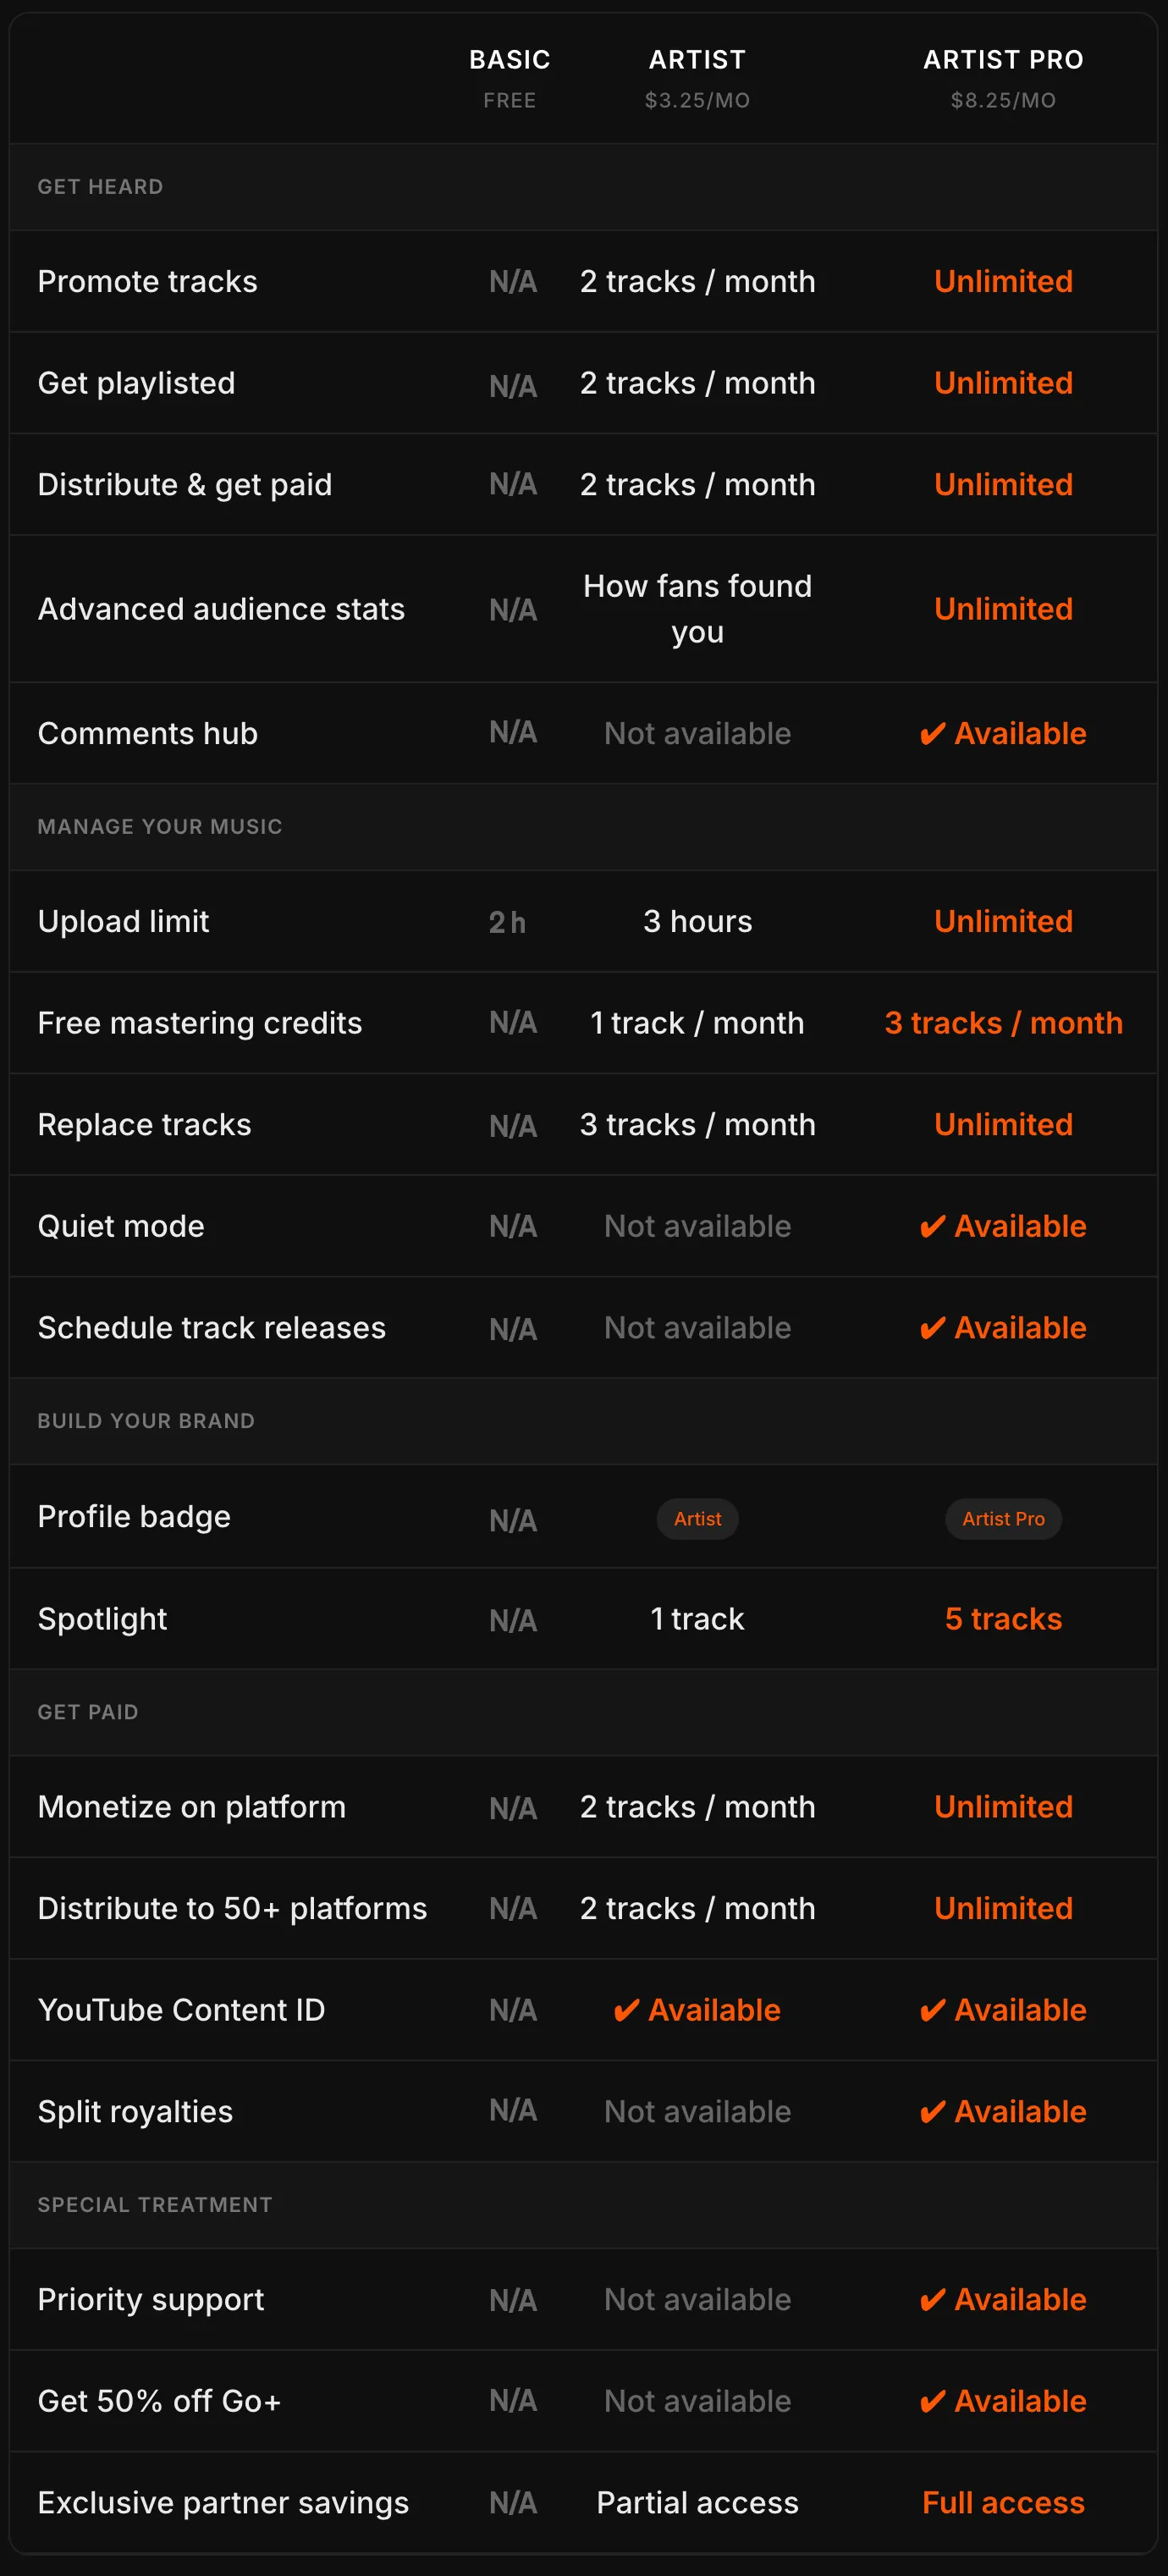This screenshot has height=2576, width=1168.
Task: Click the Artist profile badge pill
Action: point(697,1518)
